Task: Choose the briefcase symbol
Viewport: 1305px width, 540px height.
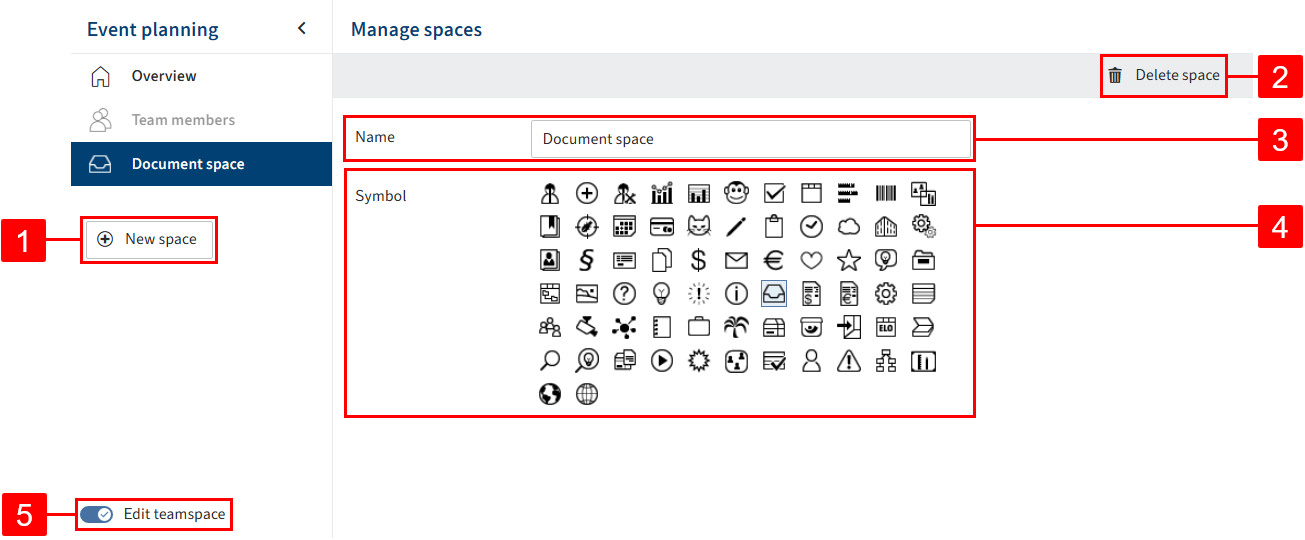Action: [x=699, y=327]
